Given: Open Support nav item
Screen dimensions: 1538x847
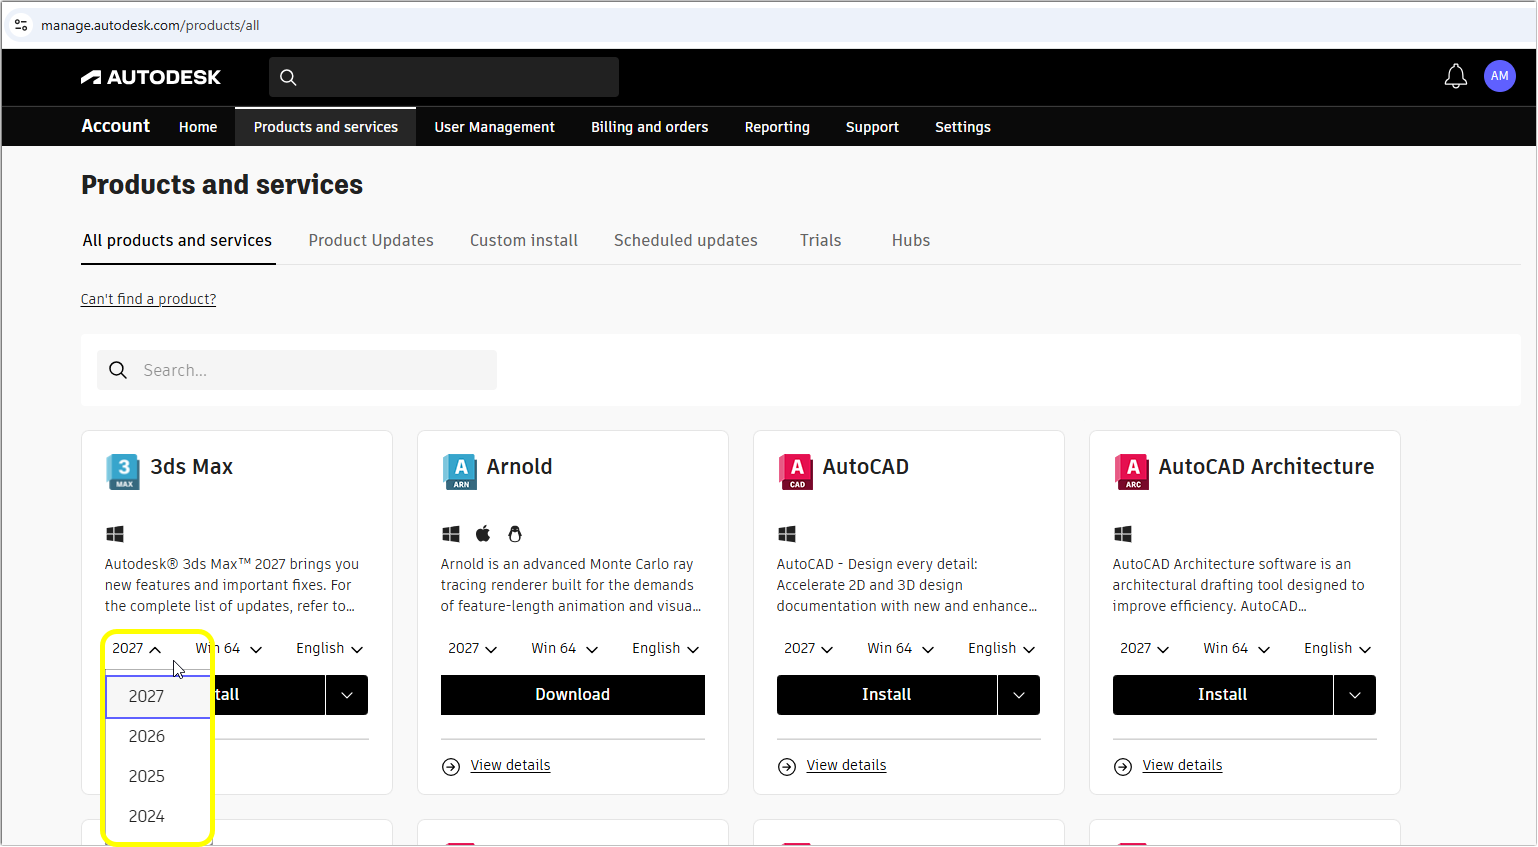Looking at the screenshot, I should tap(872, 127).
